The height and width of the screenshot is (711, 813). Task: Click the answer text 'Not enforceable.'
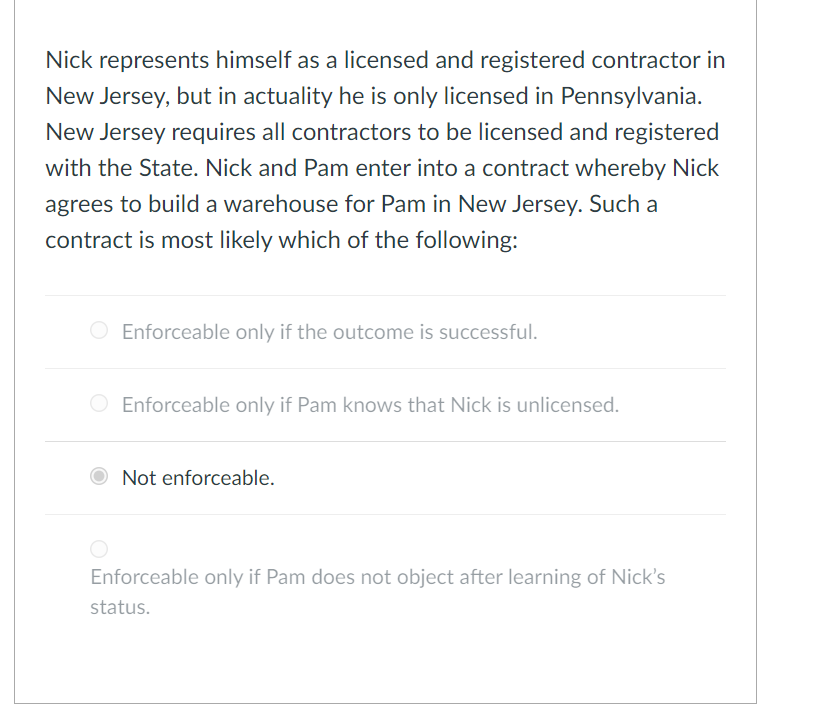tap(197, 477)
